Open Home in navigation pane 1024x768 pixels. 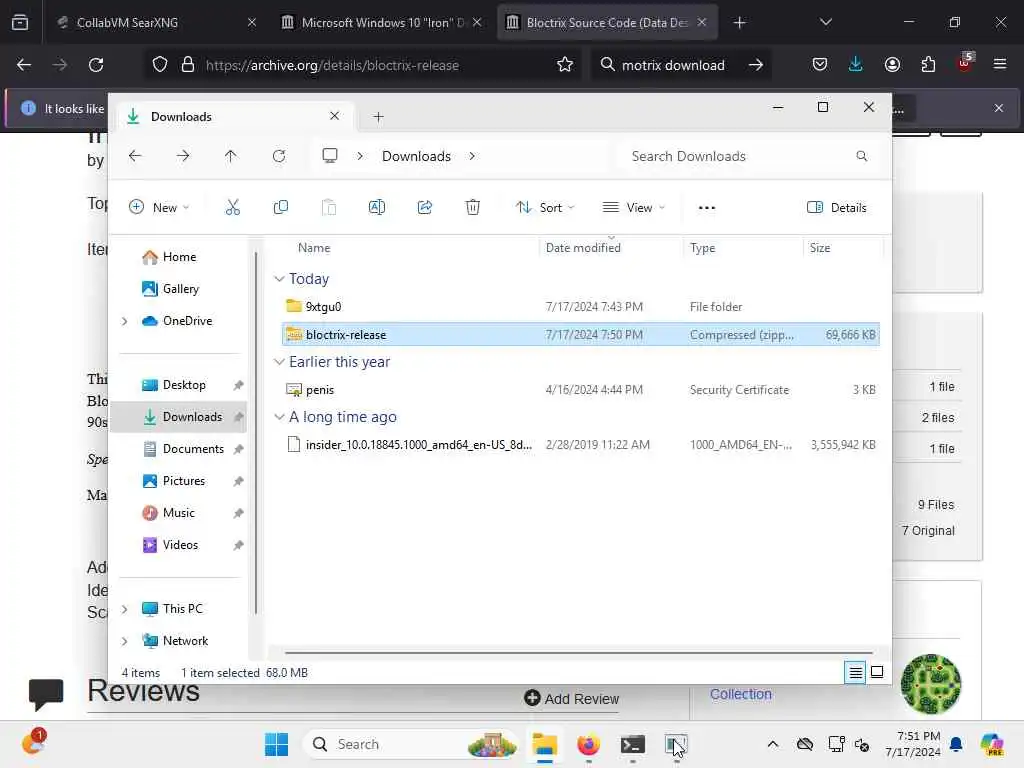tap(178, 257)
